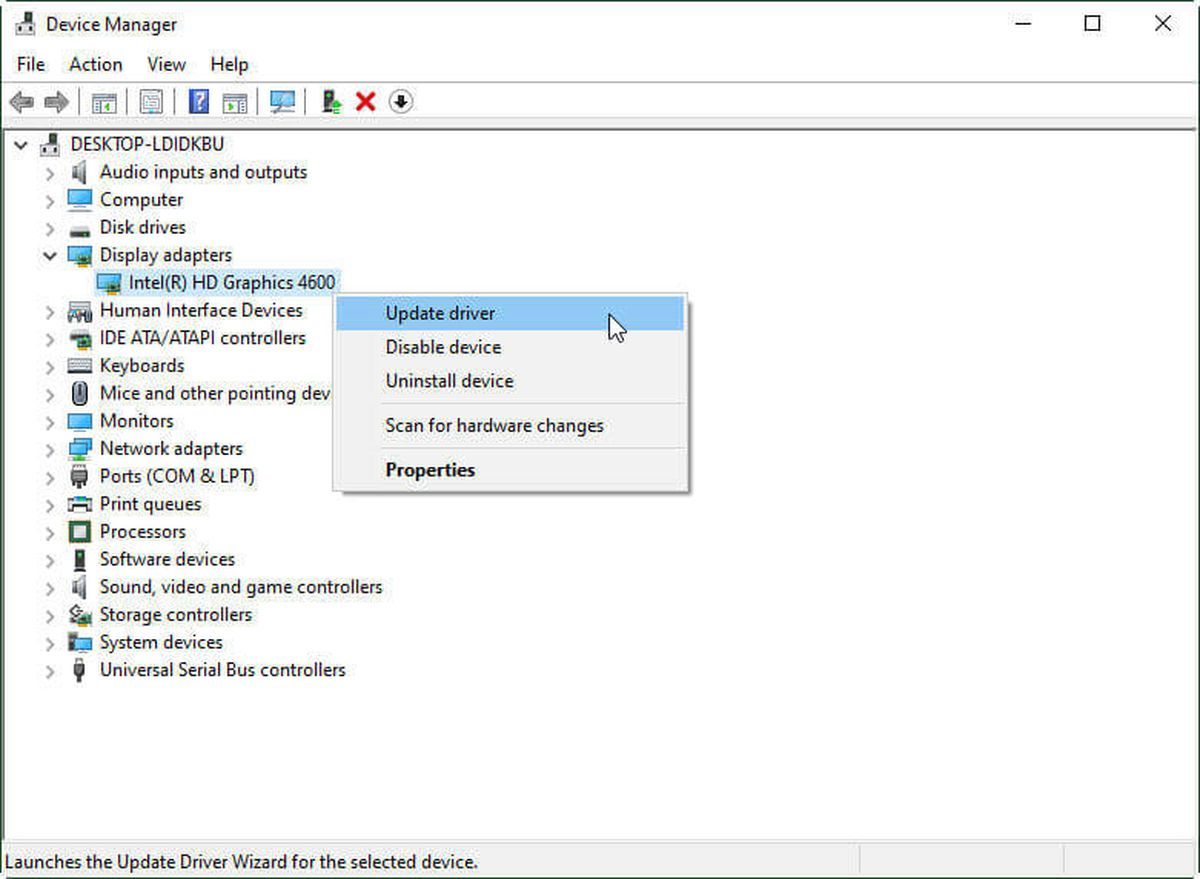The height and width of the screenshot is (879, 1200).
Task: Expand the Processors node
Action: 50,532
